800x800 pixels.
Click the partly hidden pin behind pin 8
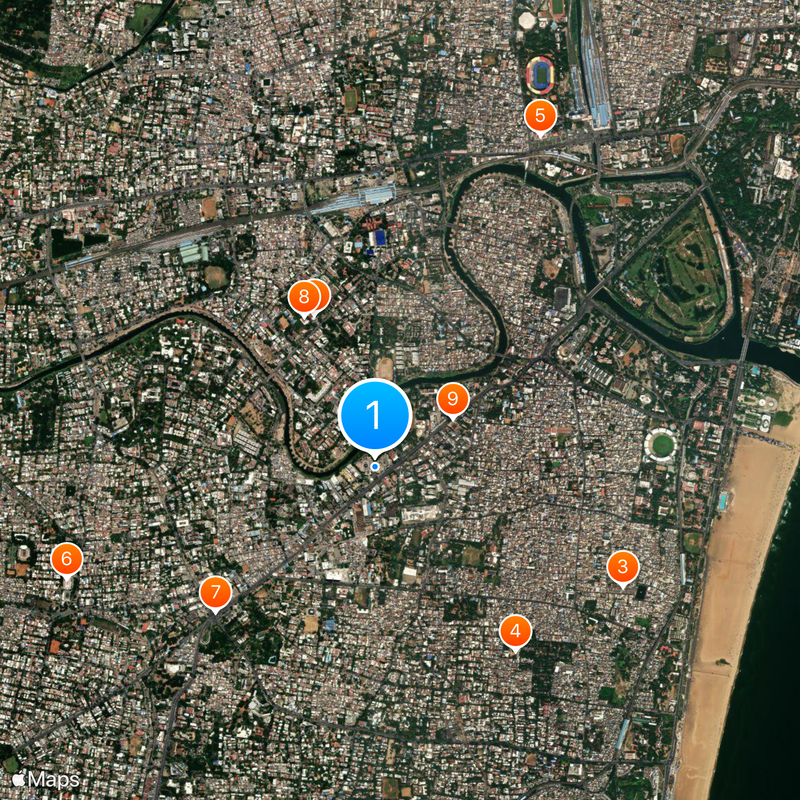324,293
